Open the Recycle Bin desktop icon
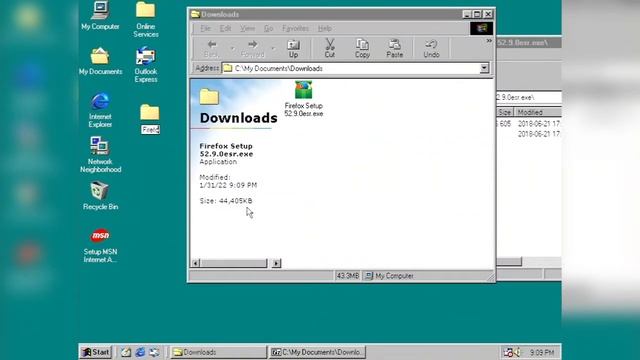The image size is (640, 360). pyautogui.click(x=100, y=196)
